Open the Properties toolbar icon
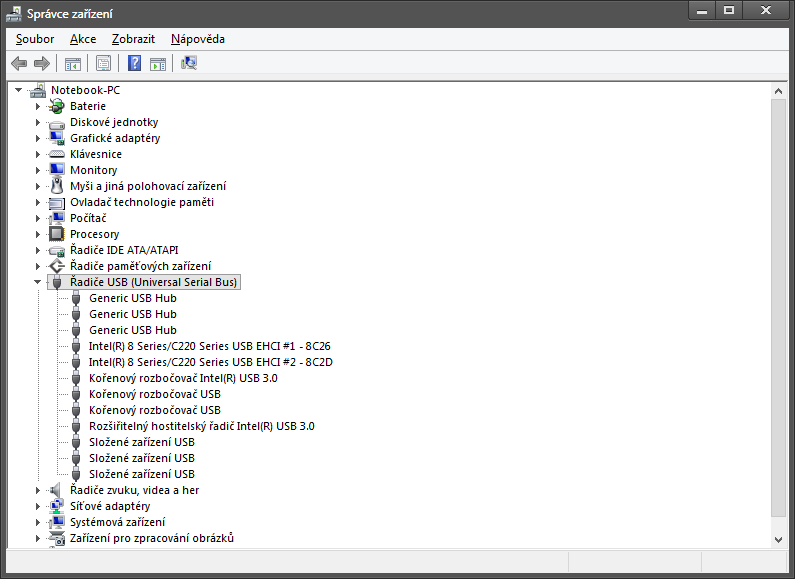This screenshot has width=795, height=579. [x=103, y=63]
